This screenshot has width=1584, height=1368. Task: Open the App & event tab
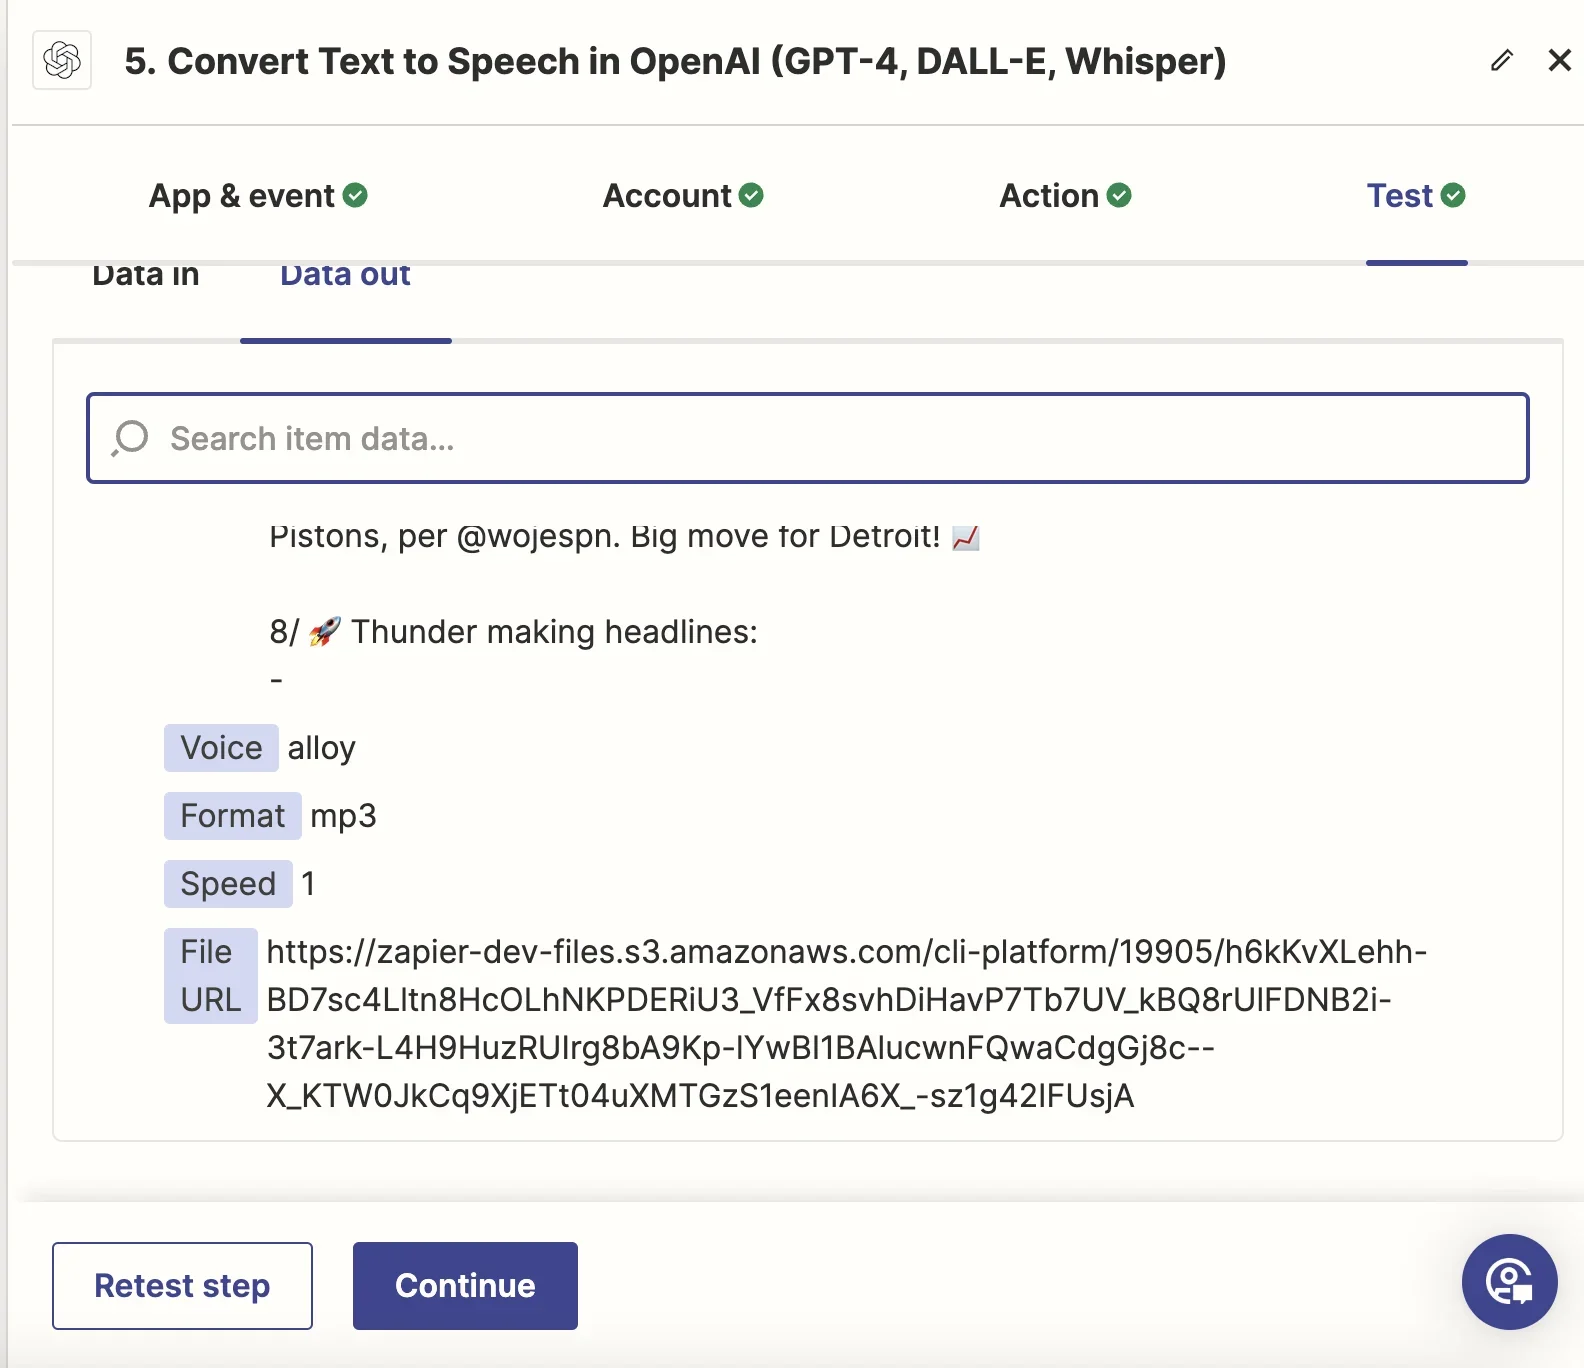(258, 195)
